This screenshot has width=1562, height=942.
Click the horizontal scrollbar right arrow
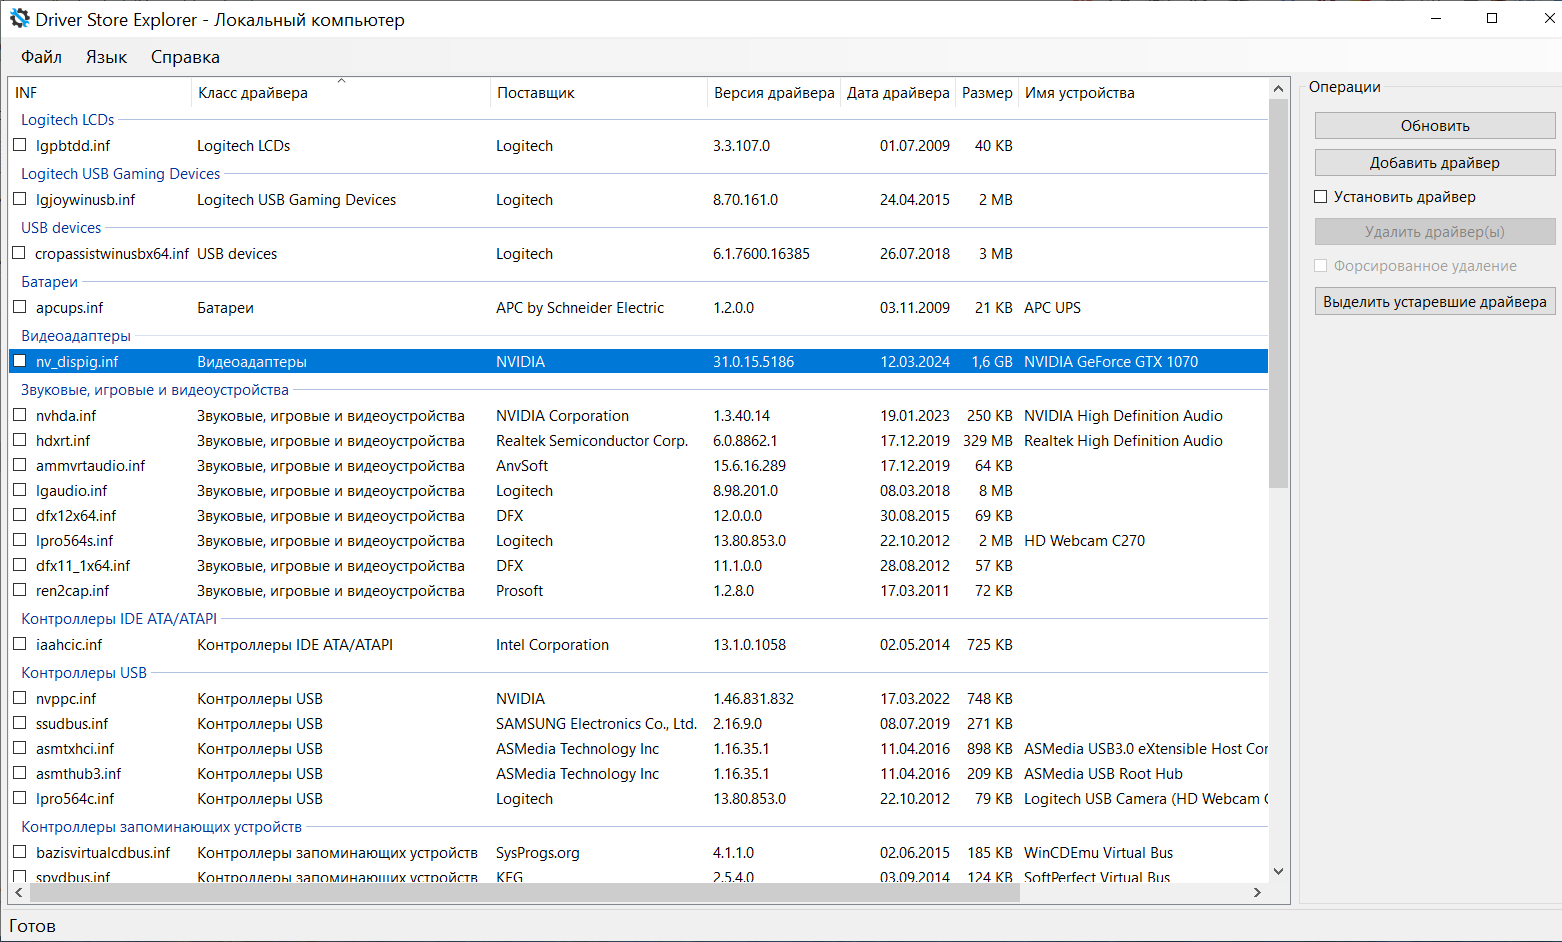[1257, 893]
